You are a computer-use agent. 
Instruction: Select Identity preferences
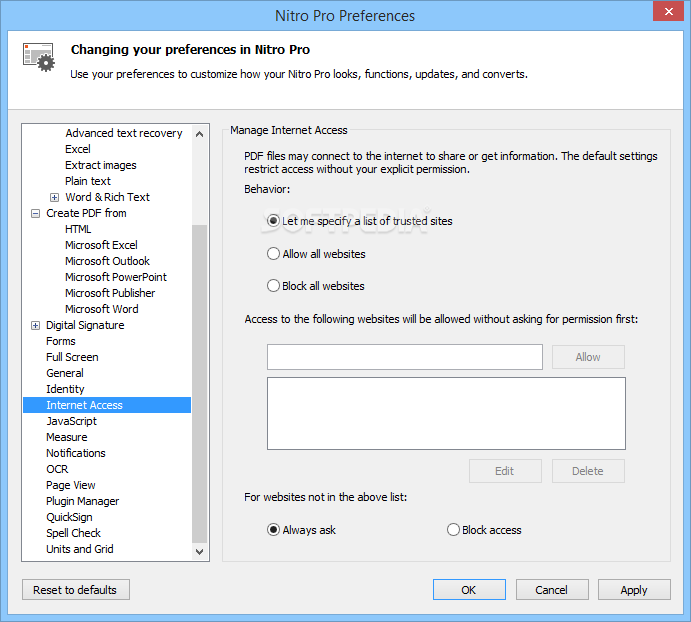pos(65,389)
